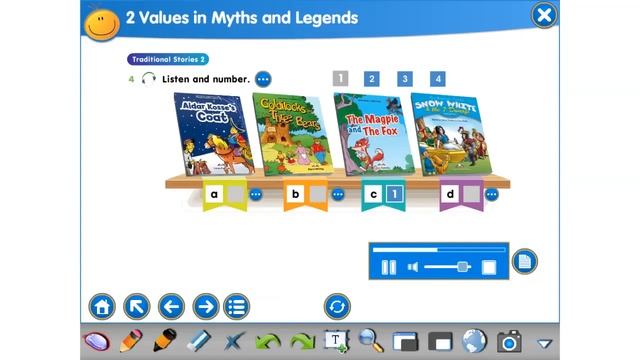Select the magnifying glass zoom tool
The width and height of the screenshot is (640, 360).
tap(371, 340)
